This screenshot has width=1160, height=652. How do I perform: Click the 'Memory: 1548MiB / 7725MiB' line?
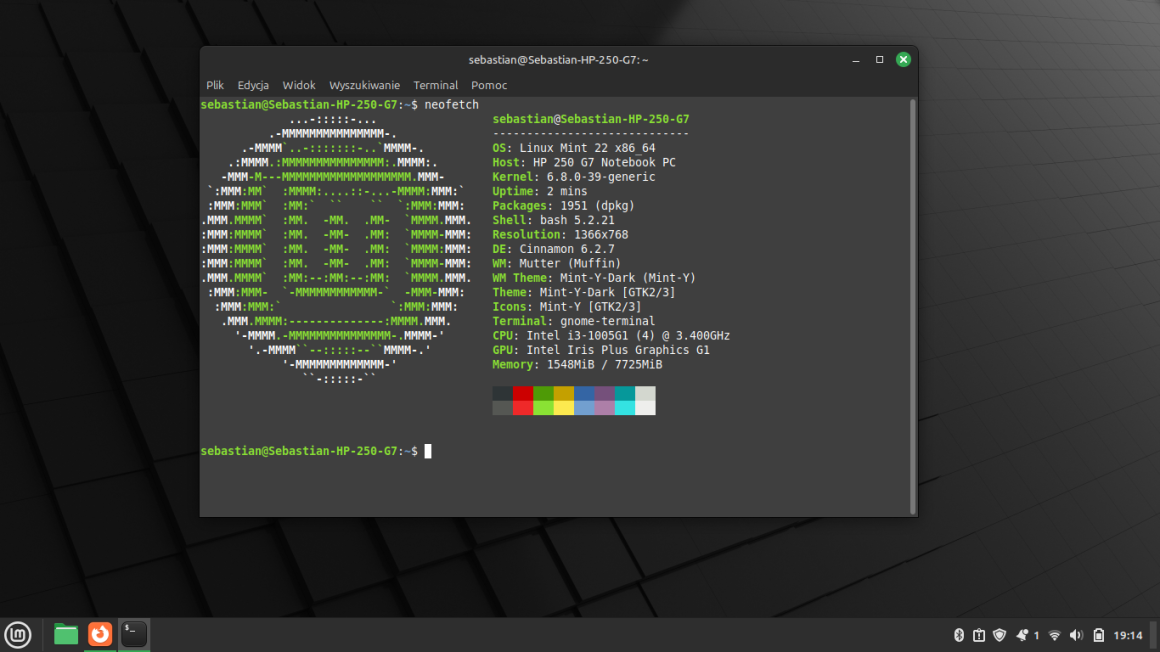tap(577, 364)
